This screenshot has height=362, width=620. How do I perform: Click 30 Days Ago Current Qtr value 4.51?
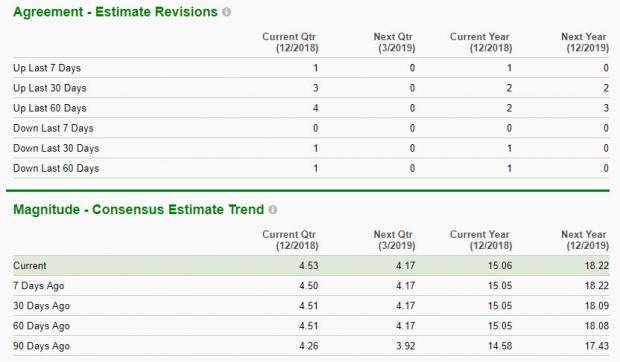tap(309, 306)
